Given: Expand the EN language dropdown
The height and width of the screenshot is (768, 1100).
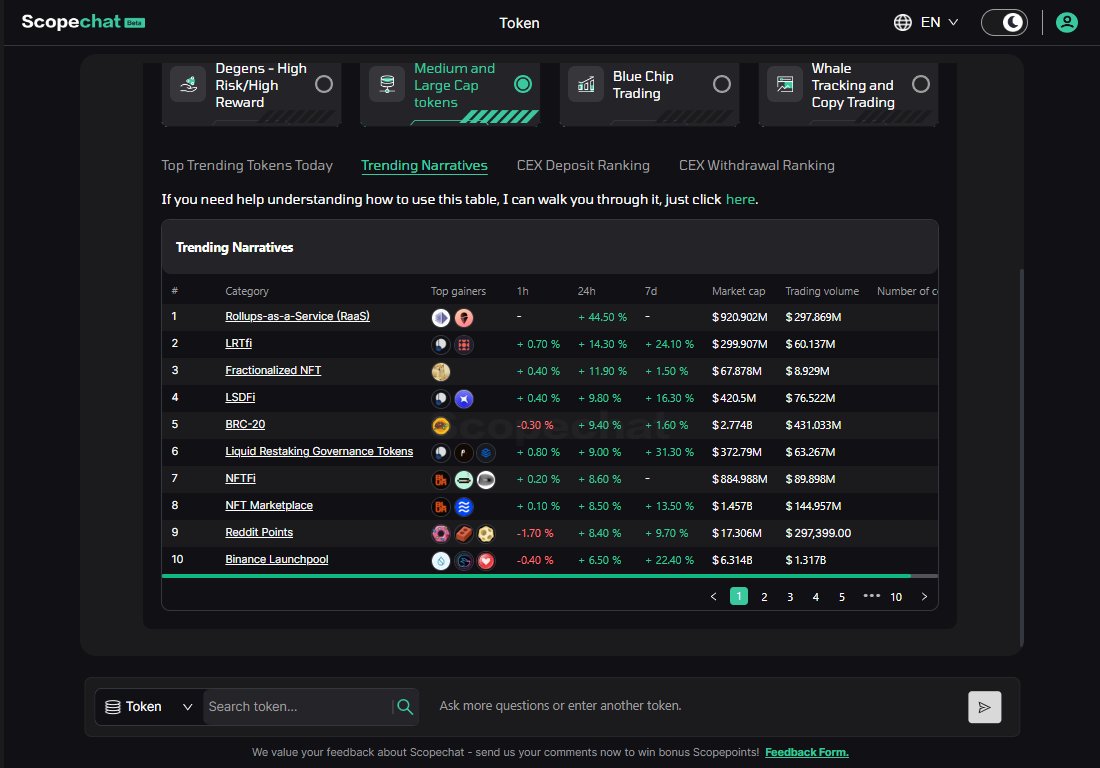Looking at the screenshot, I should tap(939, 22).
